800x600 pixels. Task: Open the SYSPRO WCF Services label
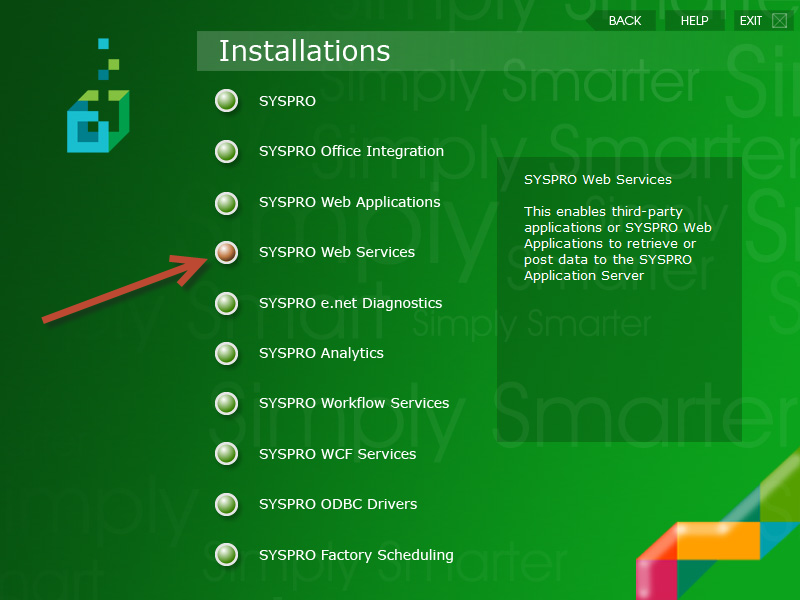[338, 454]
